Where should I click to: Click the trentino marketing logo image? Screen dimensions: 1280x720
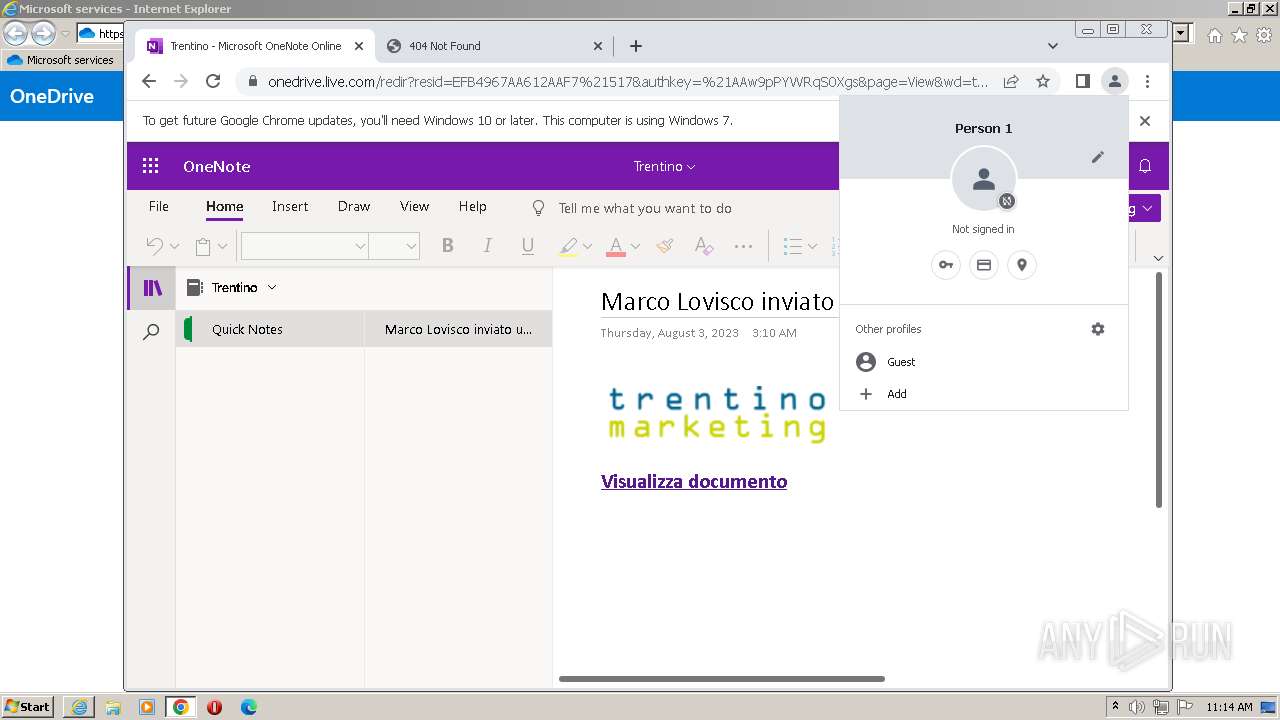point(717,414)
